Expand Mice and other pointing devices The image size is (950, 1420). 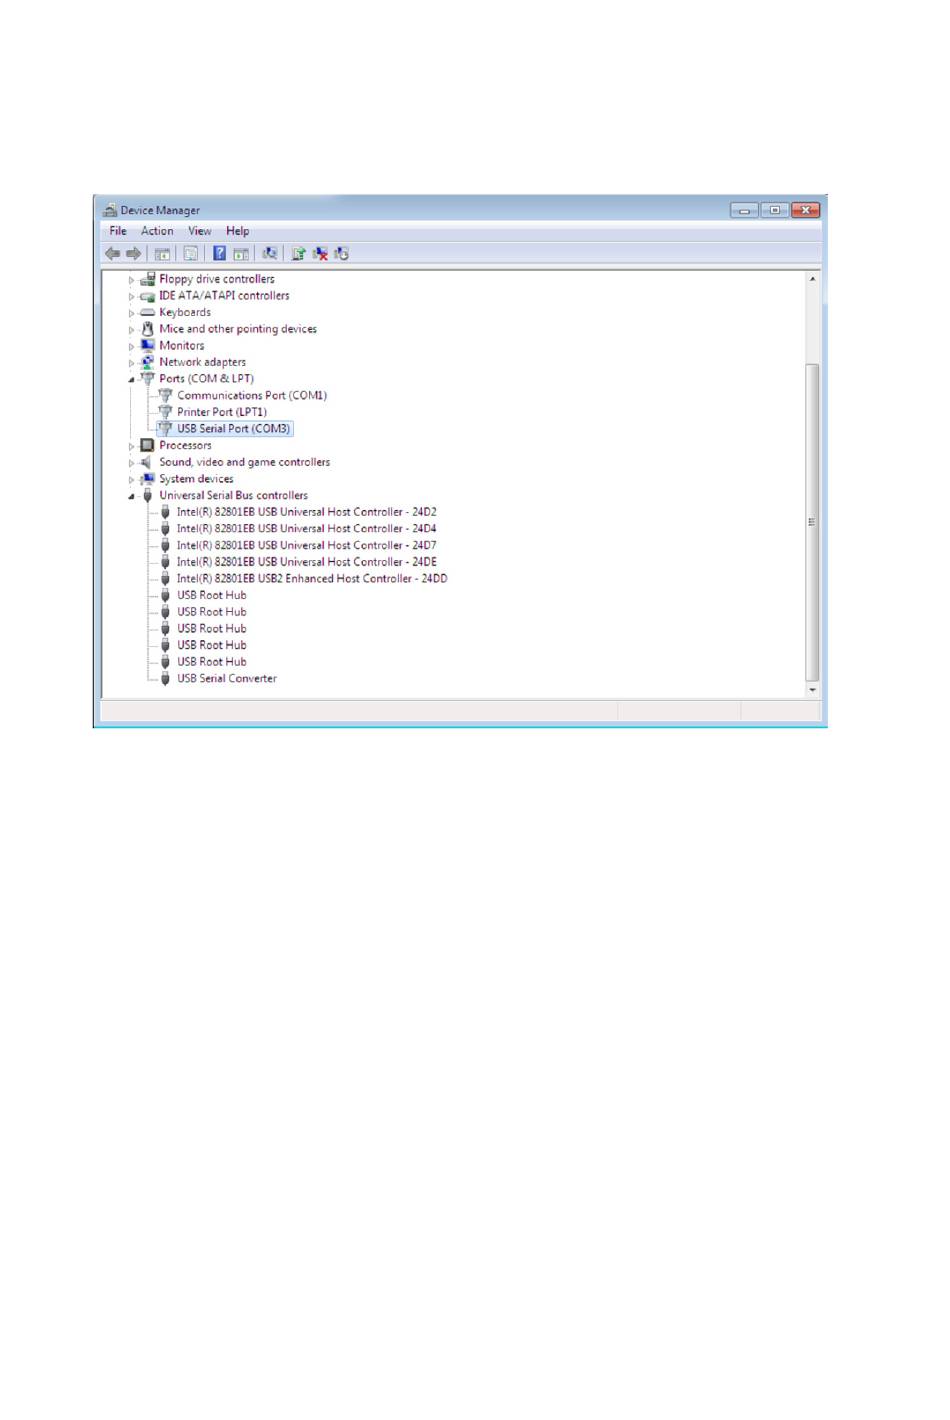point(131,330)
